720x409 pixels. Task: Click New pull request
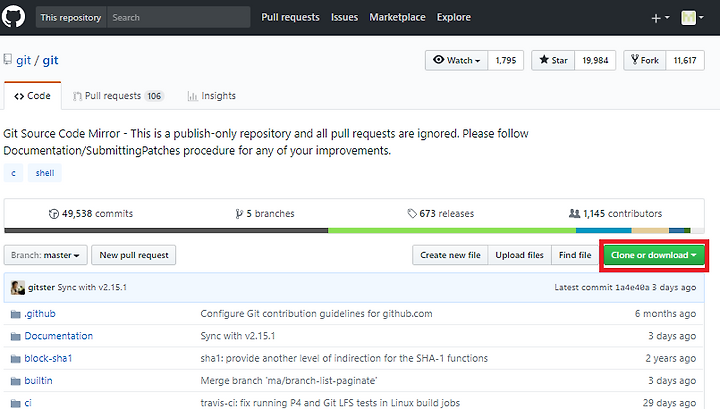[x=134, y=255]
